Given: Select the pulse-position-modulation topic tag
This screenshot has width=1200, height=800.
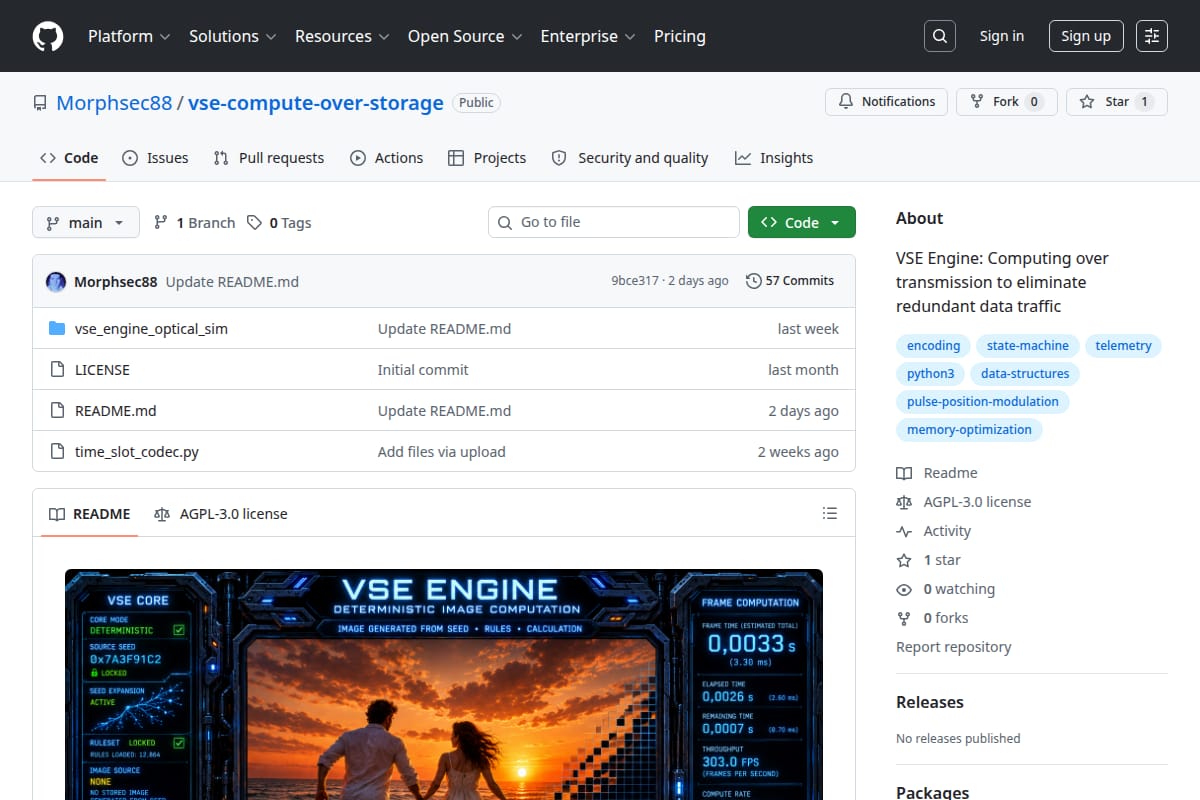Looking at the screenshot, I should [983, 402].
